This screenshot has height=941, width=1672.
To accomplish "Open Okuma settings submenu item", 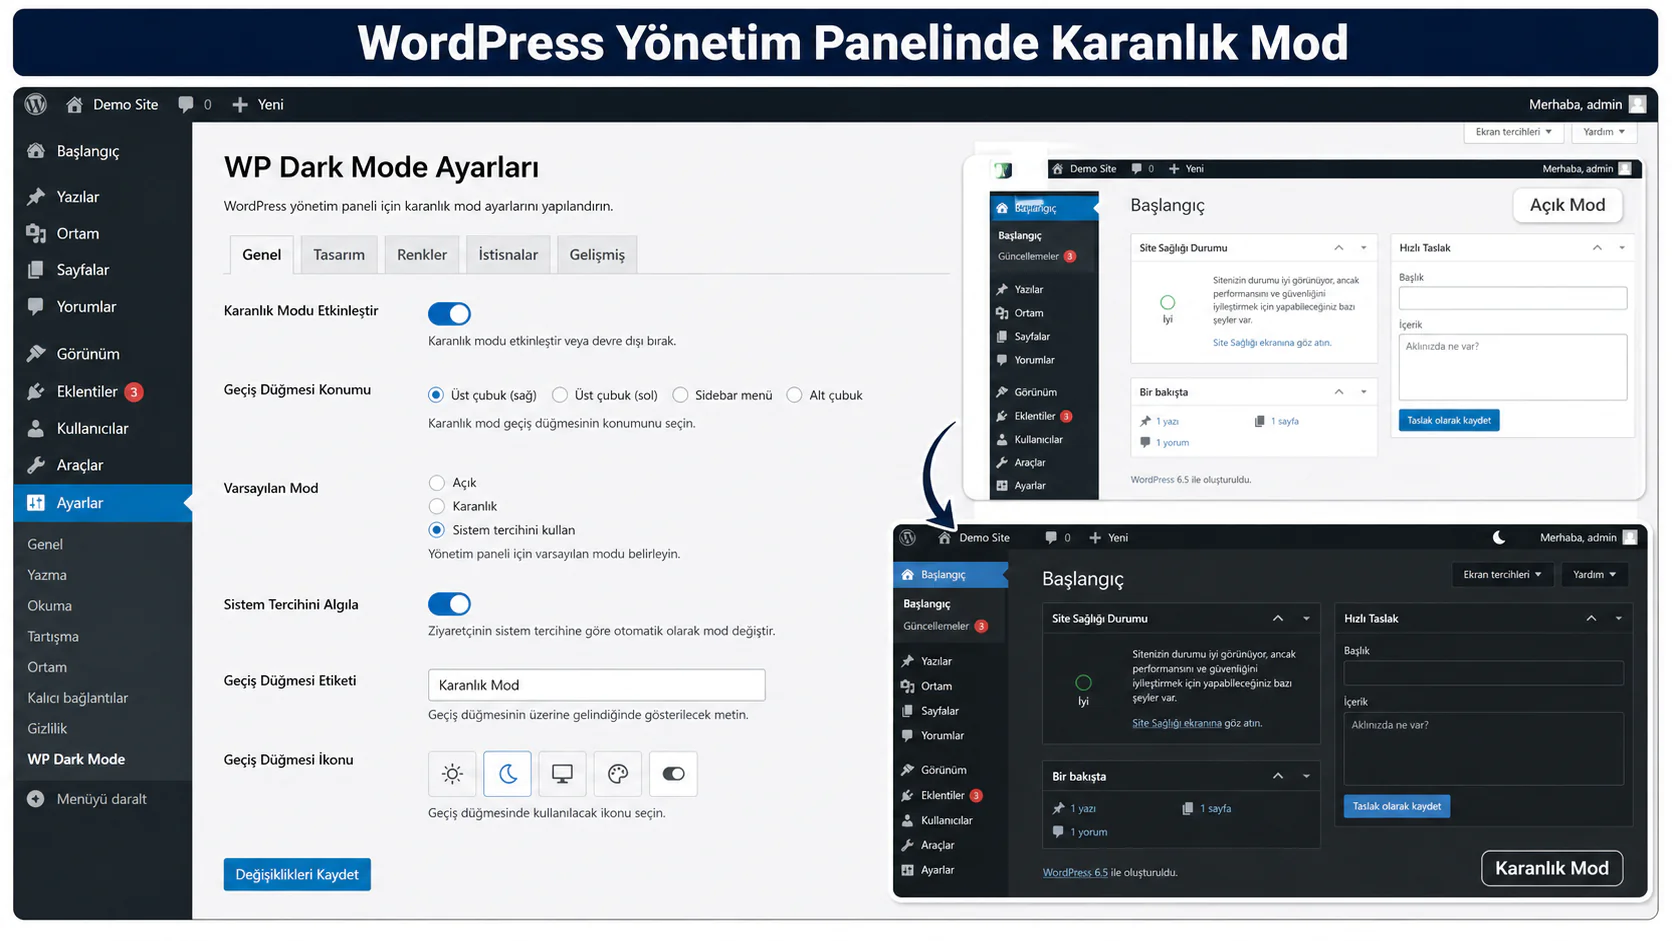I will click(50, 606).
